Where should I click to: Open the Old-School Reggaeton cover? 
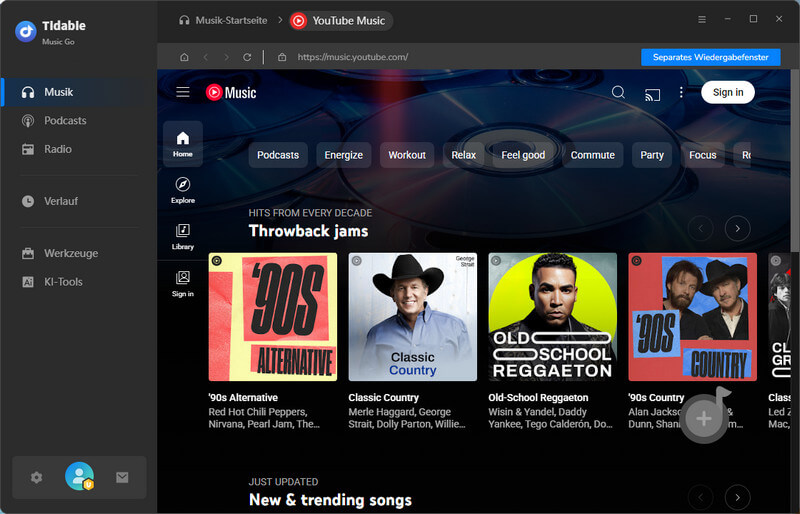point(553,317)
